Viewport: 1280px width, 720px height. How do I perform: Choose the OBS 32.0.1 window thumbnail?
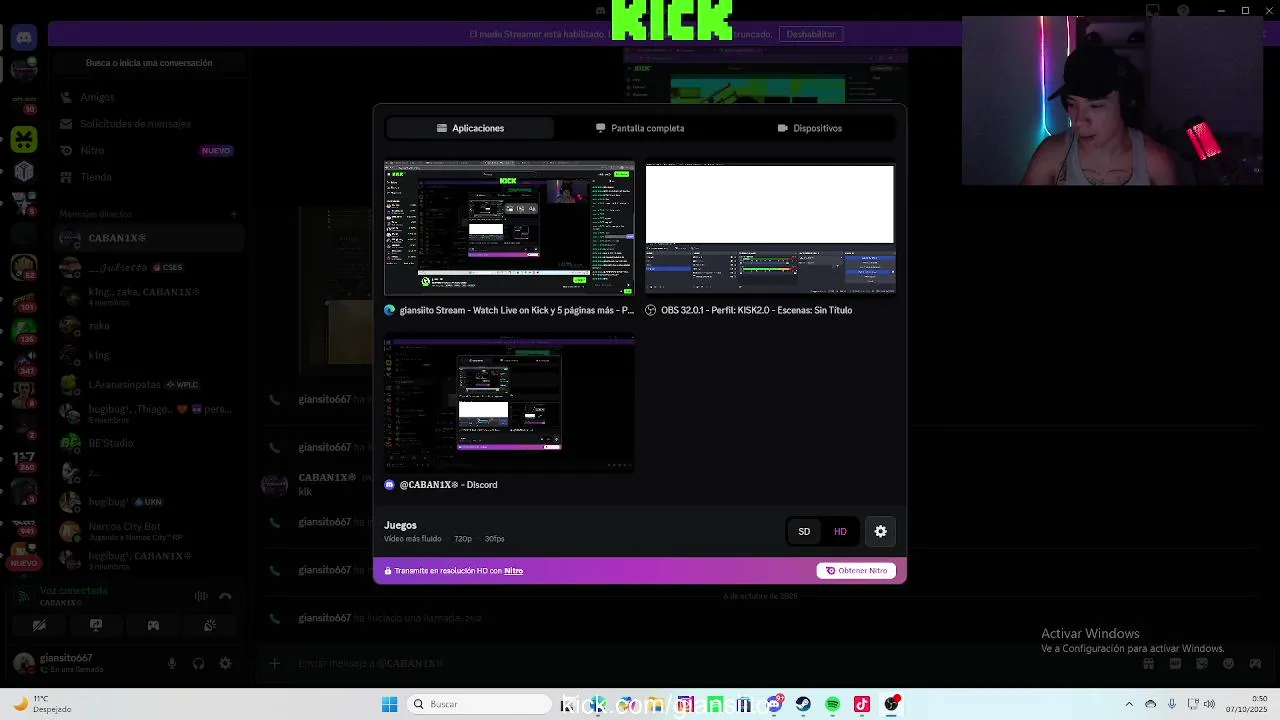[x=770, y=228]
